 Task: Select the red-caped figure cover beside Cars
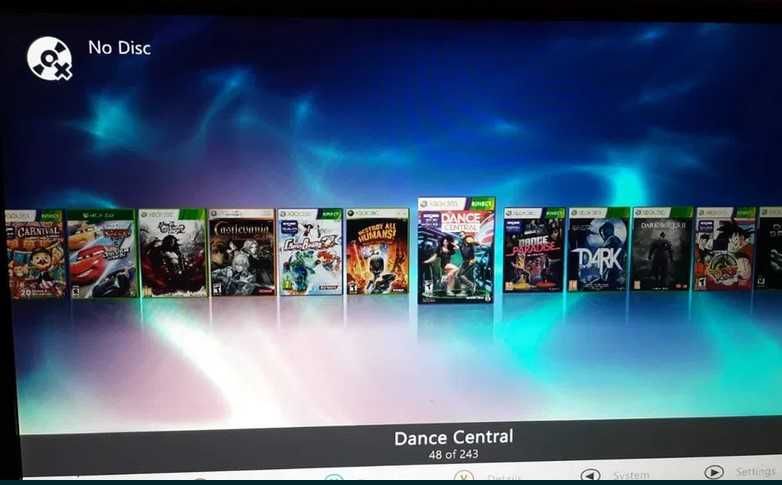tap(173, 252)
